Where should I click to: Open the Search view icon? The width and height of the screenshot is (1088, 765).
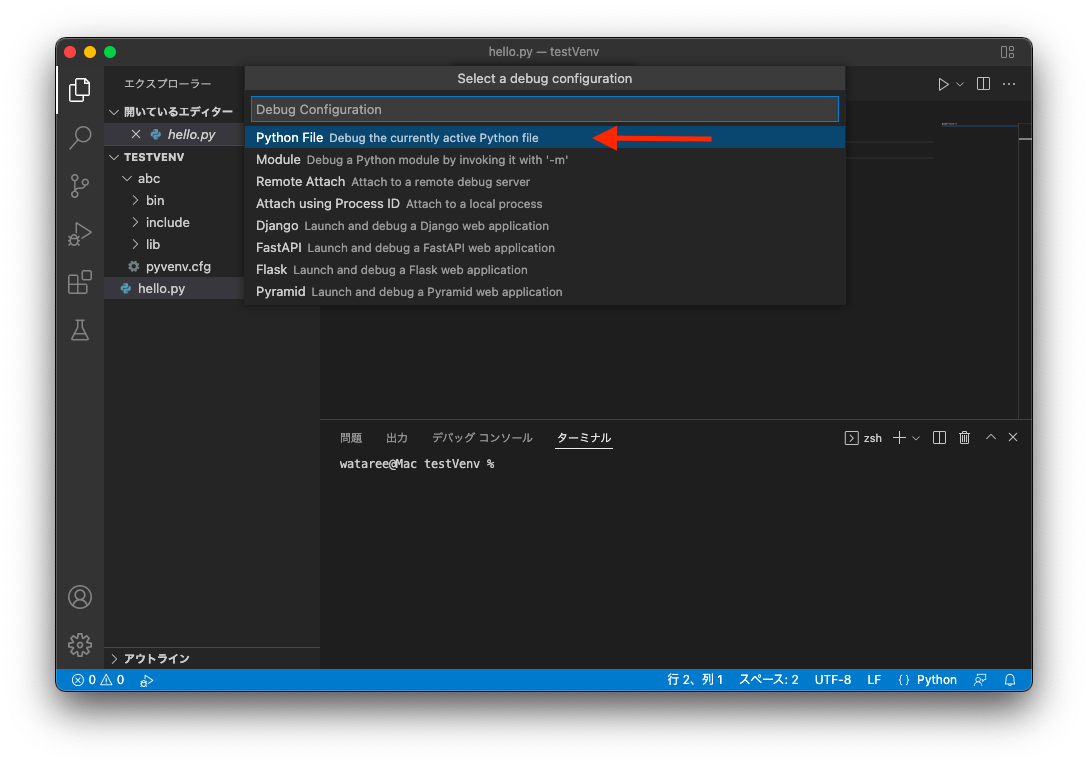80,137
